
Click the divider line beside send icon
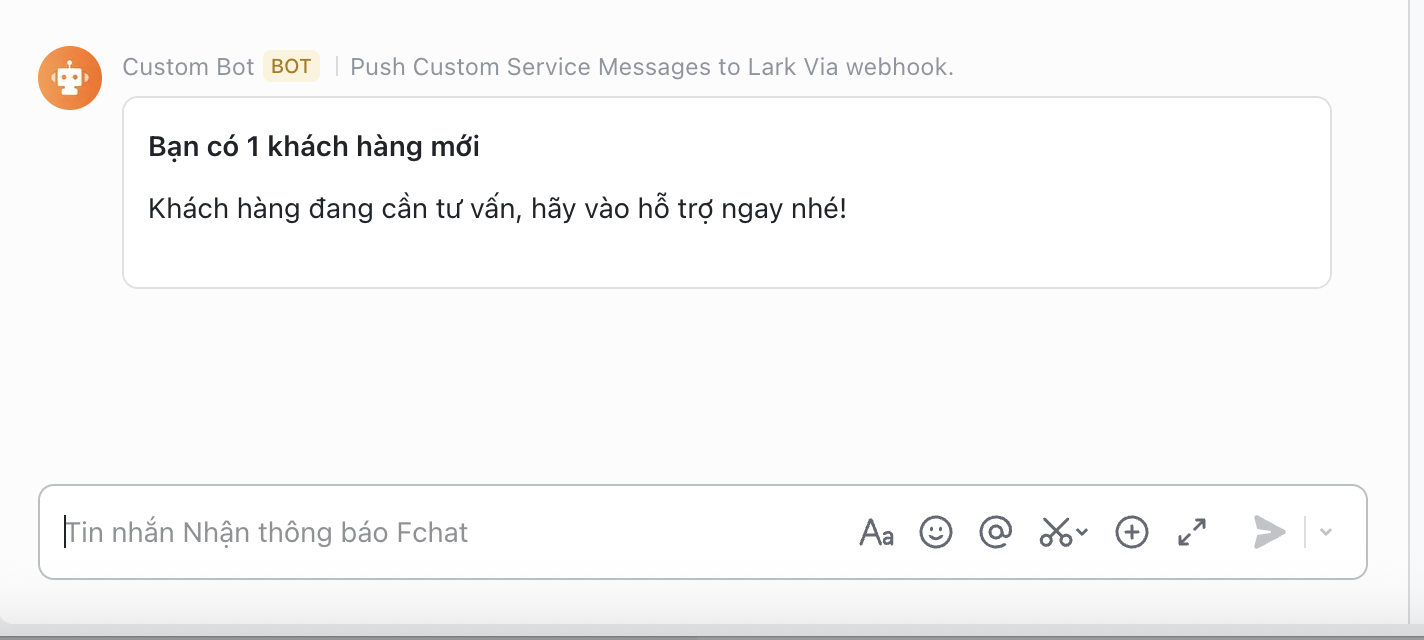point(1305,532)
